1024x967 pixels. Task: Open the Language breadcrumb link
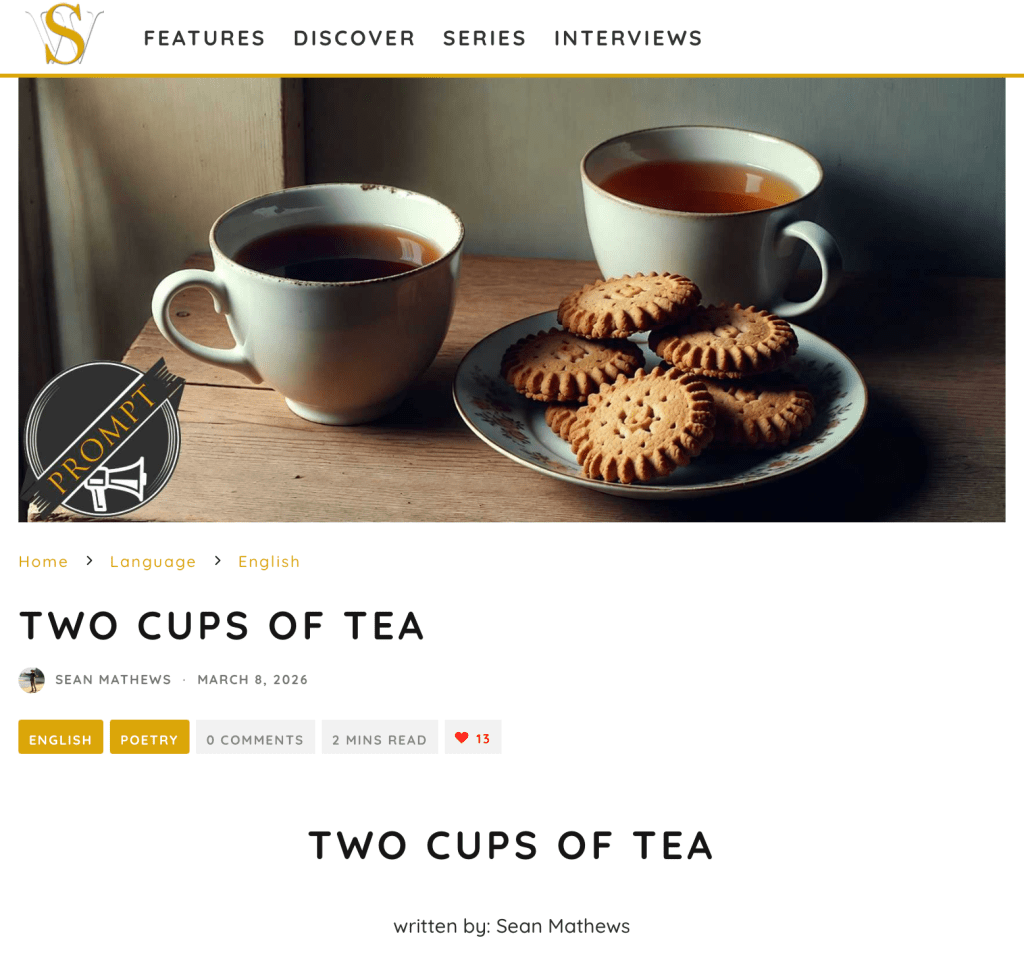[x=153, y=562]
